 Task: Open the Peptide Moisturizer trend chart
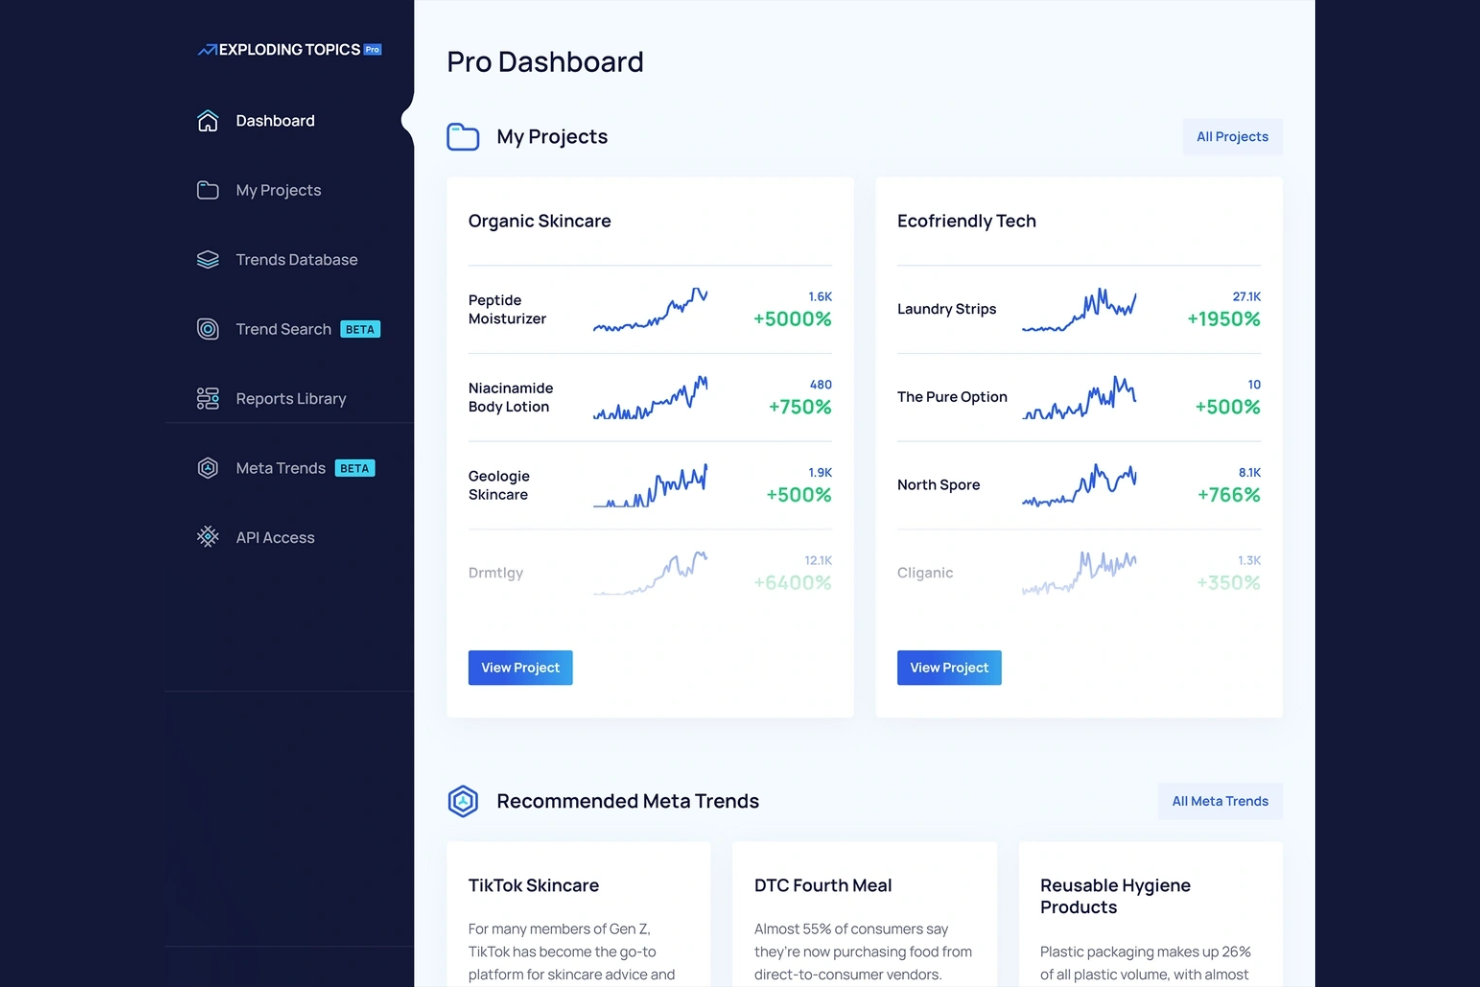coord(650,309)
